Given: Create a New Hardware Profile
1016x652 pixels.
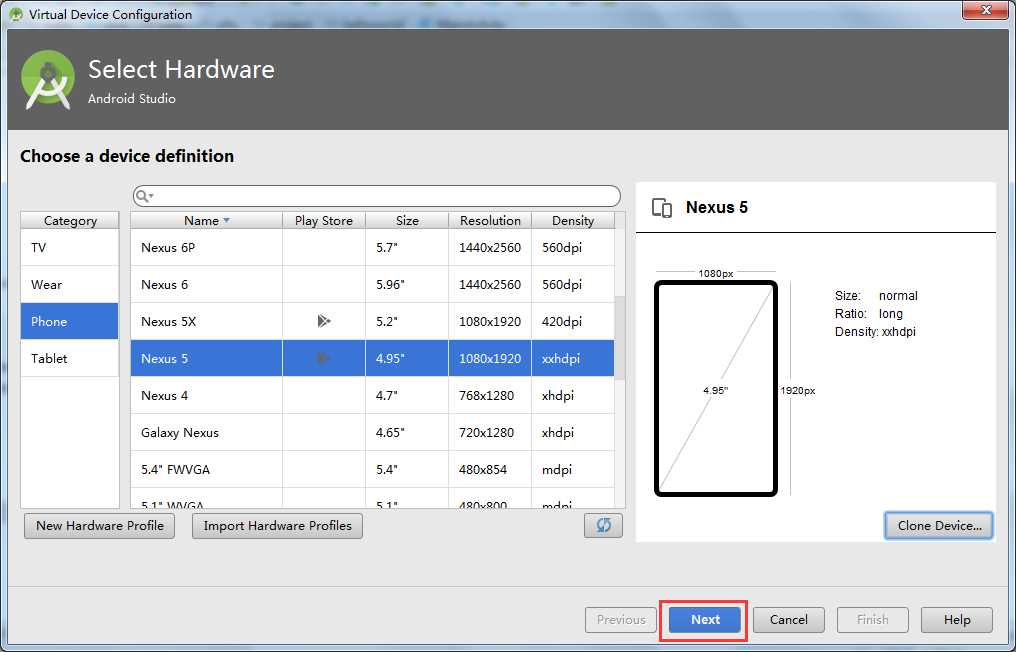Looking at the screenshot, I should [100, 526].
